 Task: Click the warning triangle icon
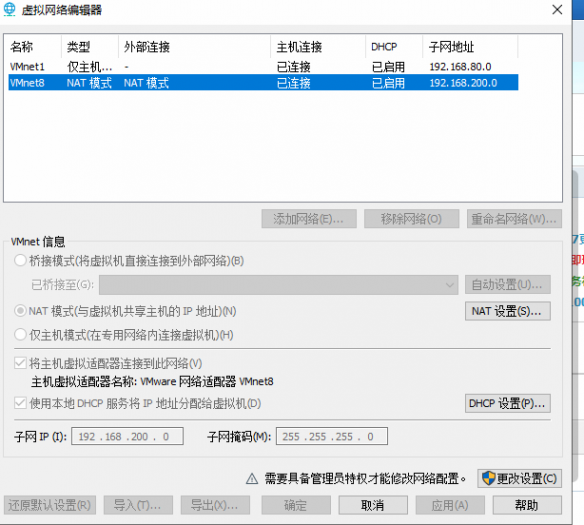pyautogui.click(x=252, y=478)
